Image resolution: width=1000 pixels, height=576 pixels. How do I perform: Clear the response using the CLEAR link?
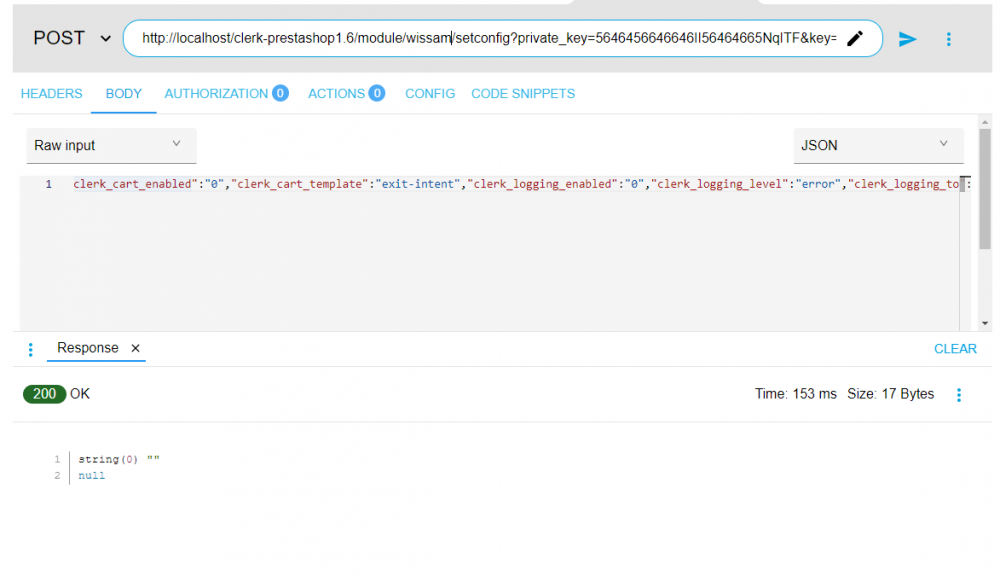point(955,348)
